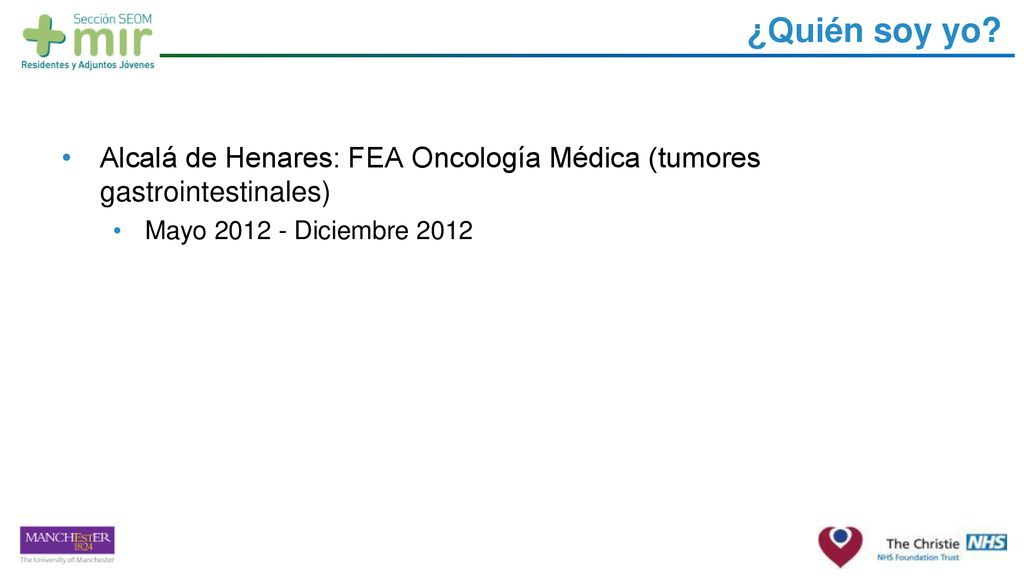Click the word '(tumores' in first bullet
Viewport: 1024px width, 576px height.
click(x=705, y=159)
